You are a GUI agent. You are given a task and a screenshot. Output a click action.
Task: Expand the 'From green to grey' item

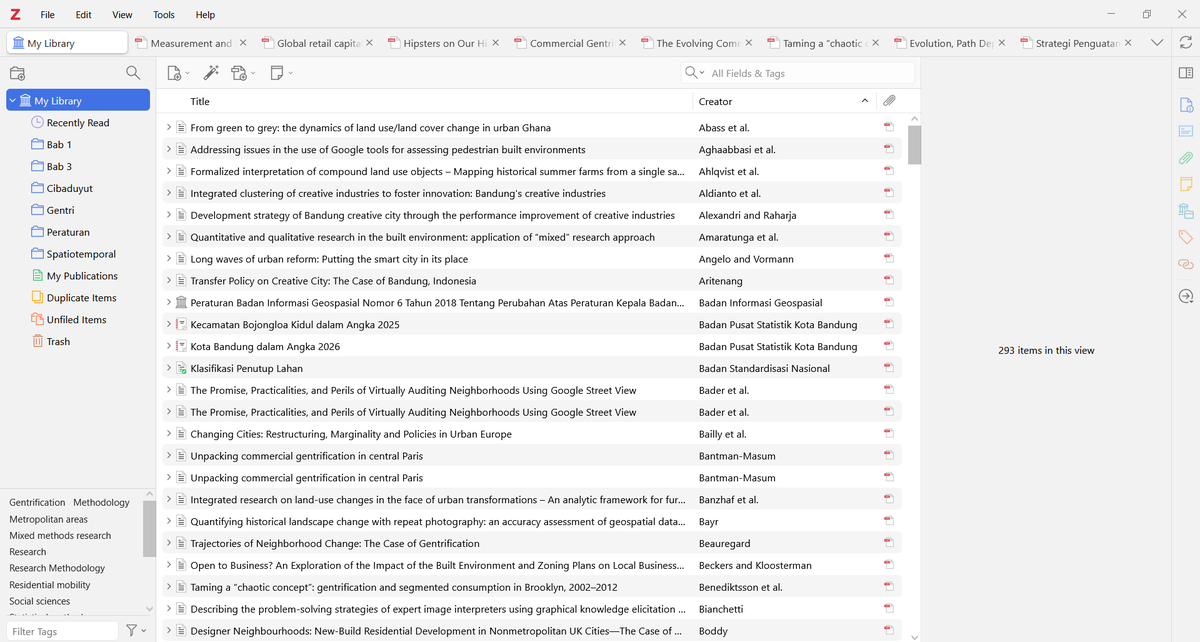(x=169, y=128)
